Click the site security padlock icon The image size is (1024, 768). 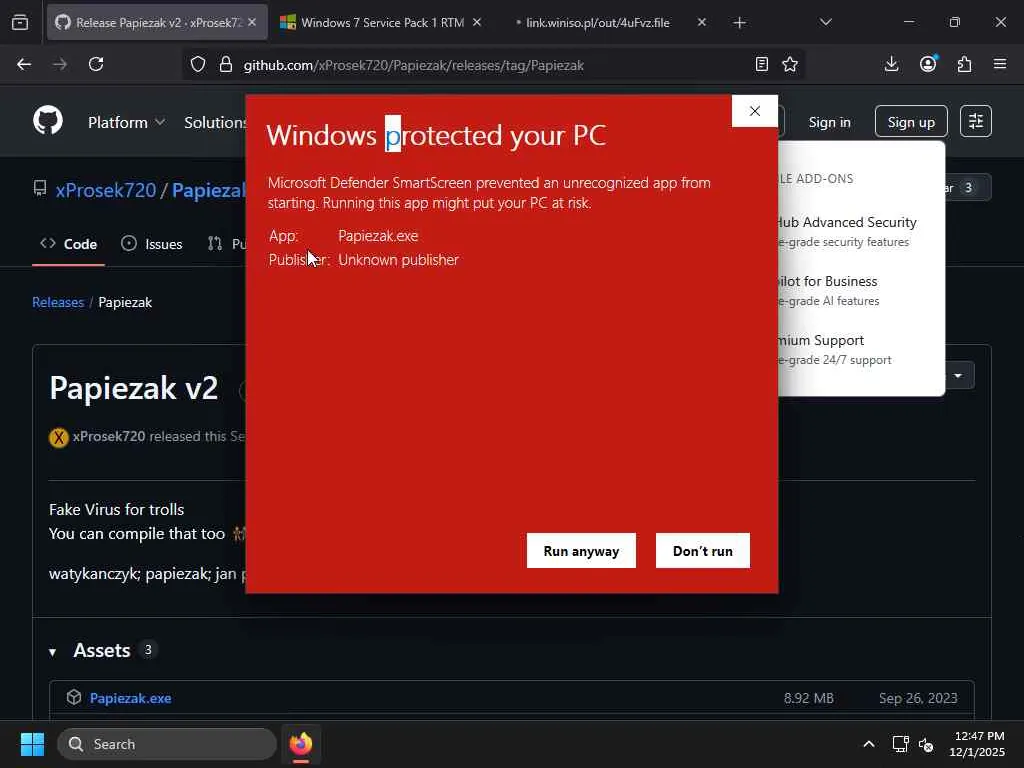(226, 64)
